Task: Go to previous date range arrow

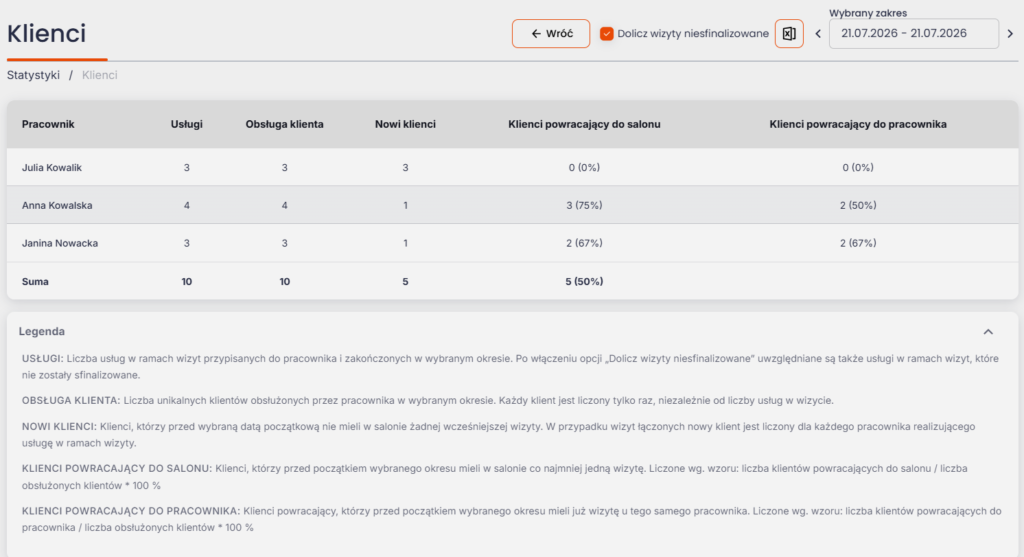Action: tap(818, 33)
